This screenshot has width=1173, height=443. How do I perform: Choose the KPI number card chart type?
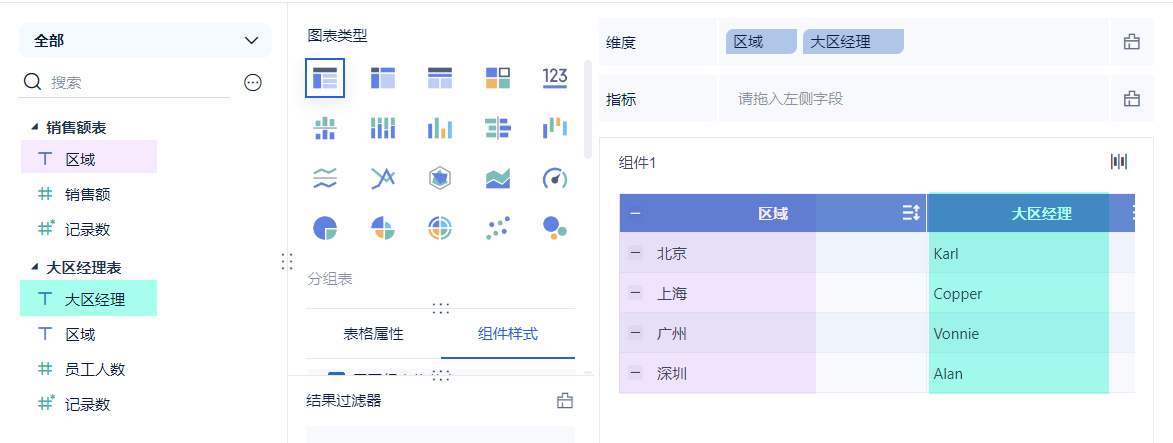coord(555,77)
